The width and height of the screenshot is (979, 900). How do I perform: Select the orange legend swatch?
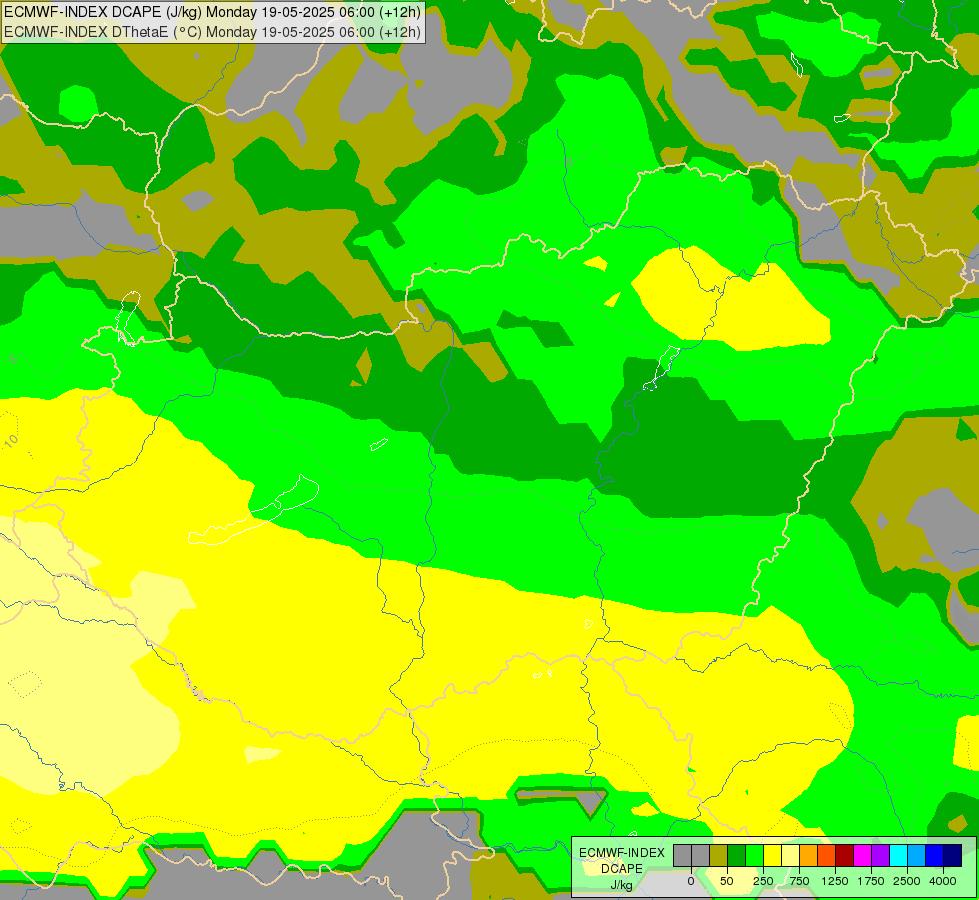coord(809,856)
